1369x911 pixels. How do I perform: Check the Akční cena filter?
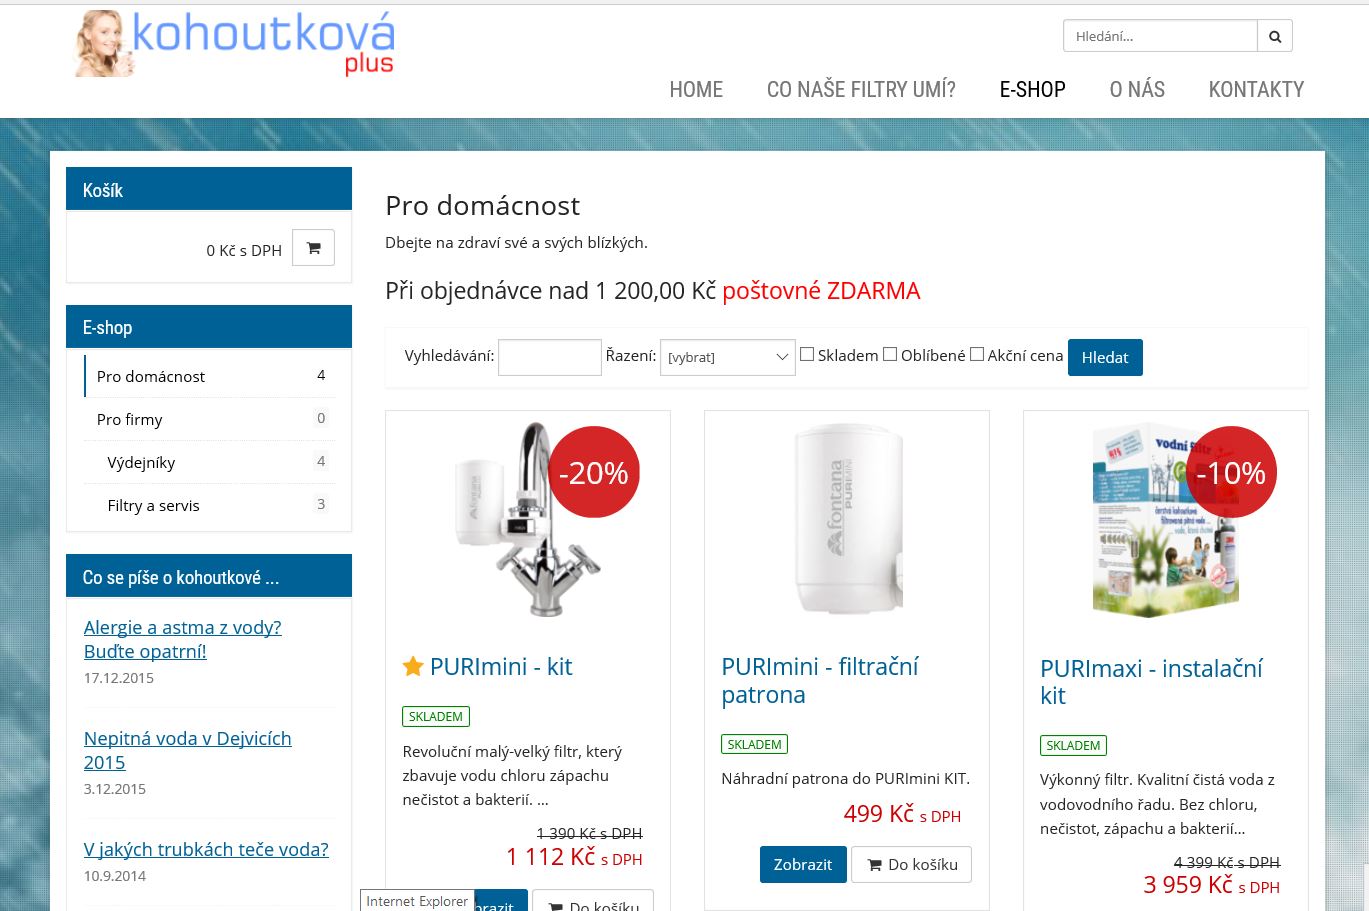(x=977, y=354)
